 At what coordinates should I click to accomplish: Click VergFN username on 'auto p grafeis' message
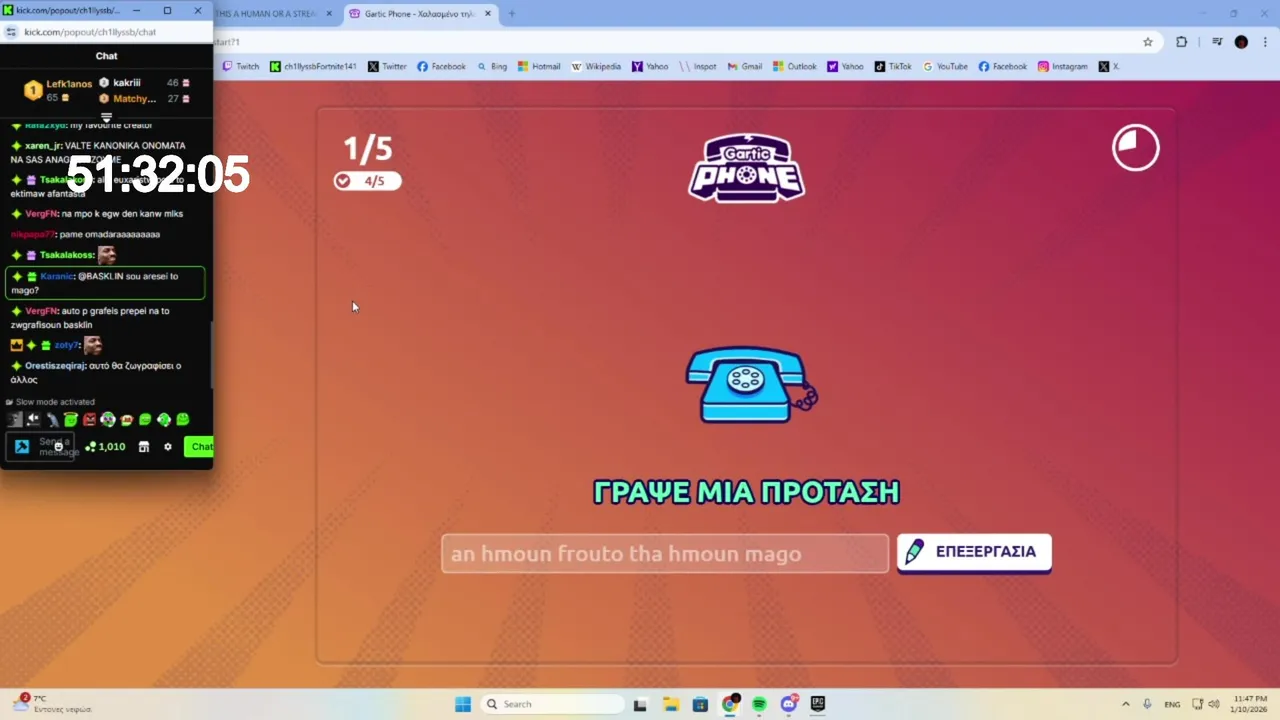[x=41, y=311]
